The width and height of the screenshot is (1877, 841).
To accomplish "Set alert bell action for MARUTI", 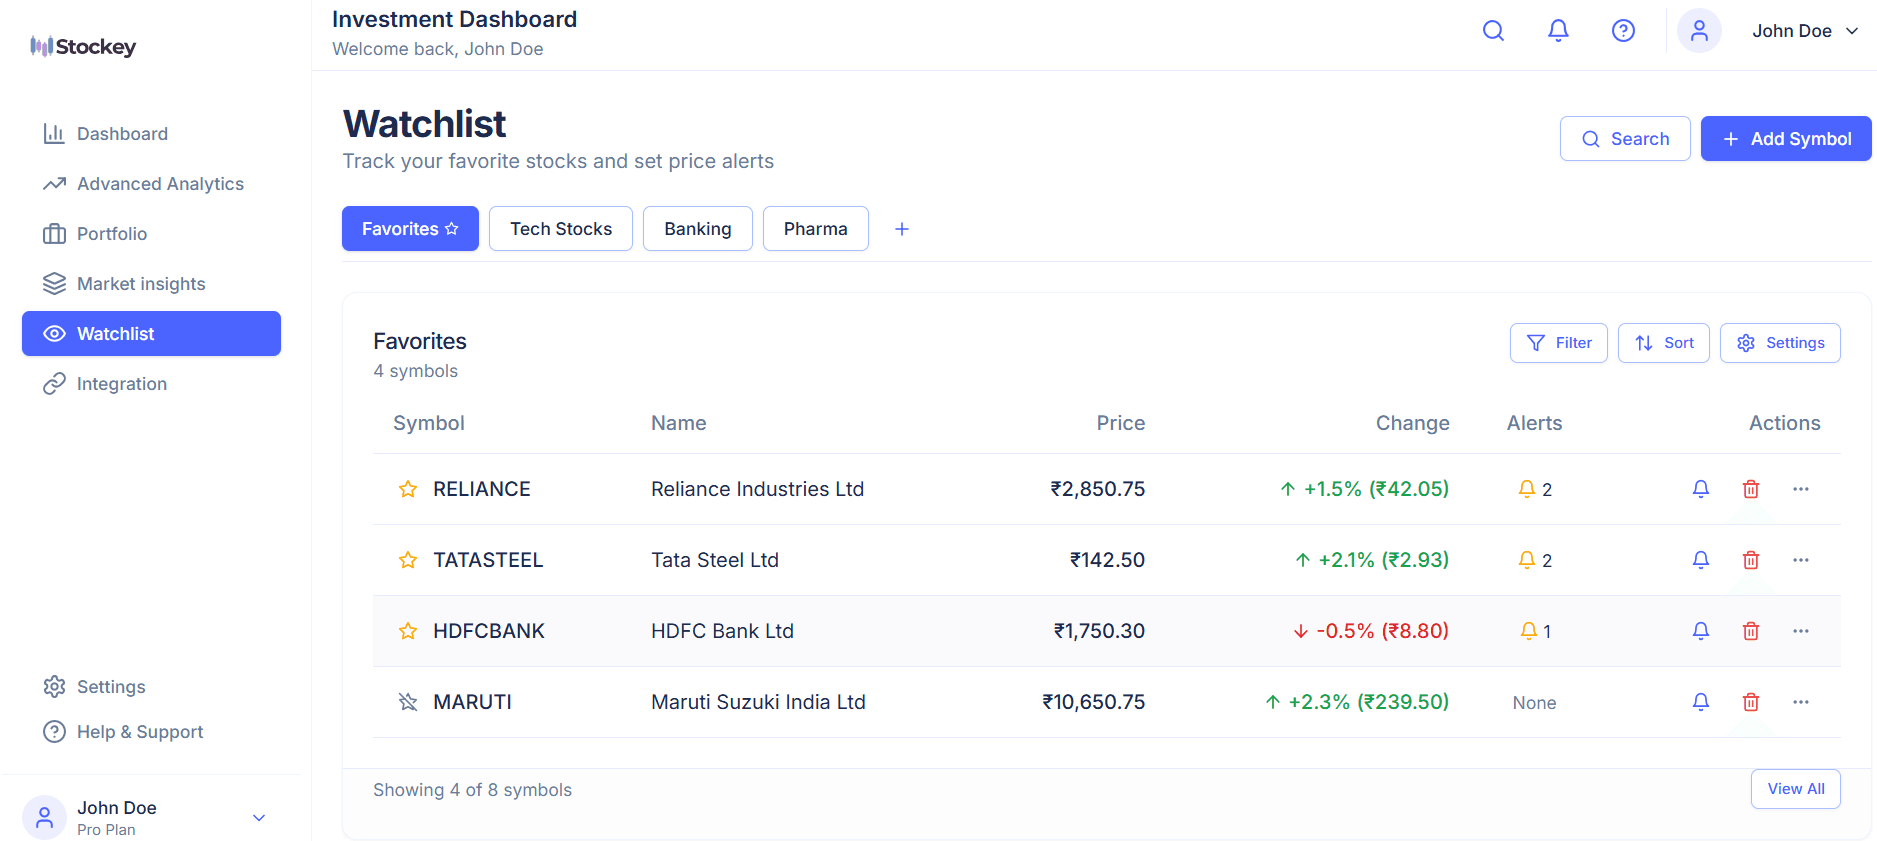I will pos(1701,702).
